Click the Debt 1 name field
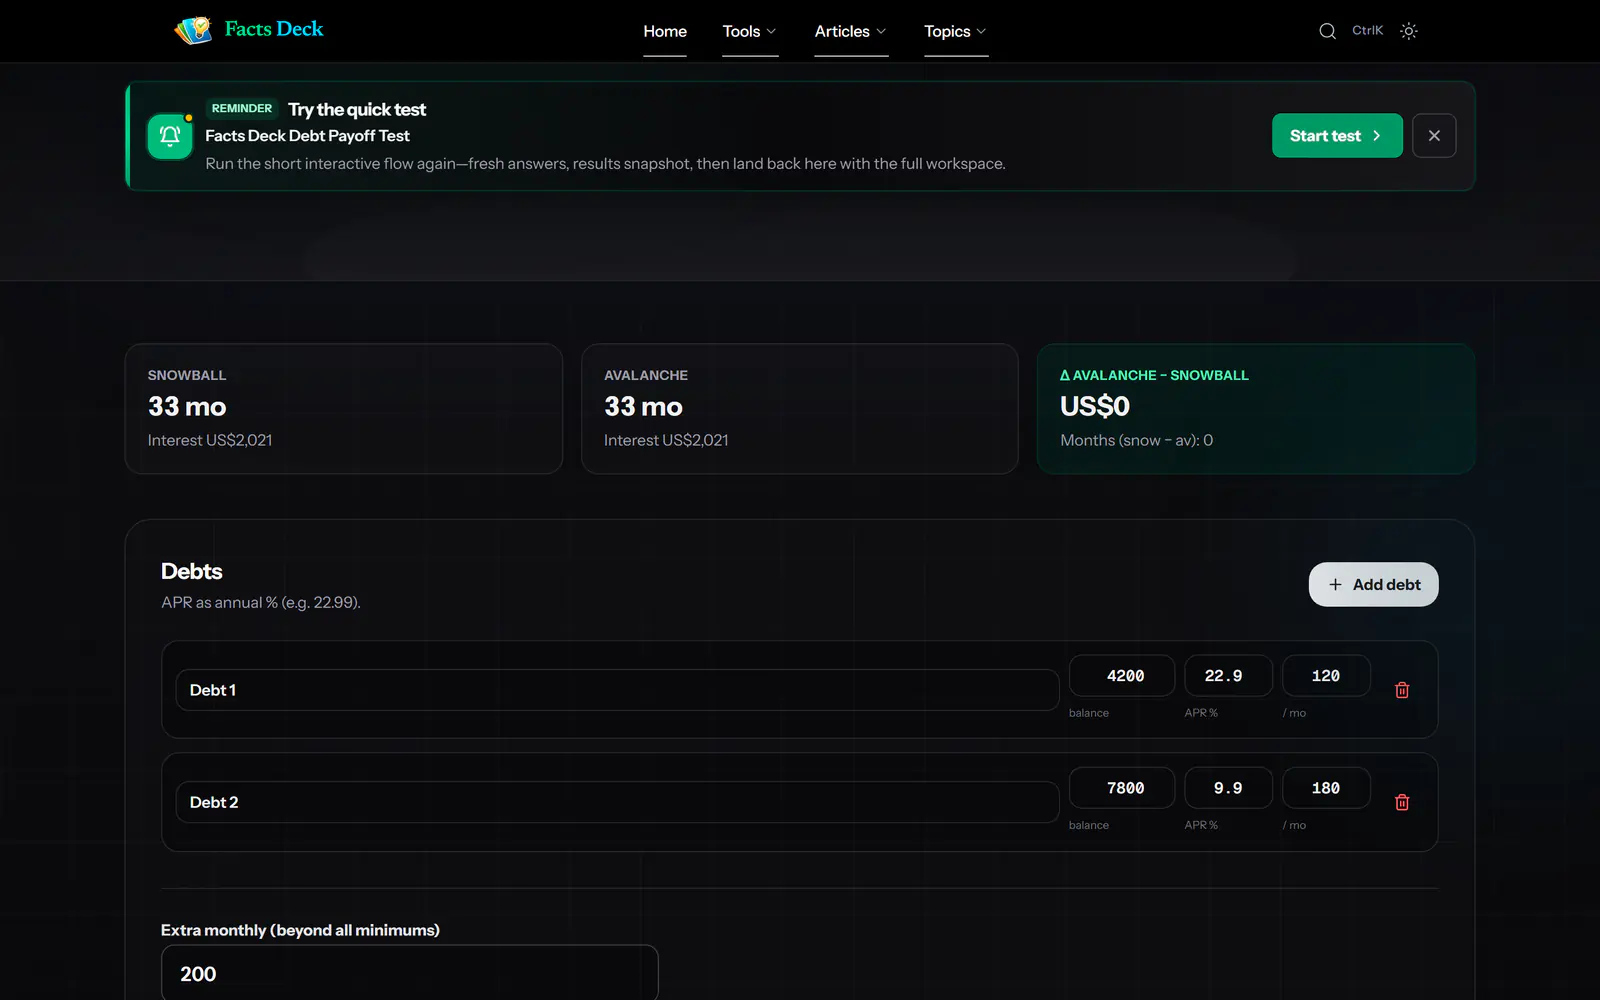The width and height of the screenshot is (1600, 1000). tap(617, 690)
